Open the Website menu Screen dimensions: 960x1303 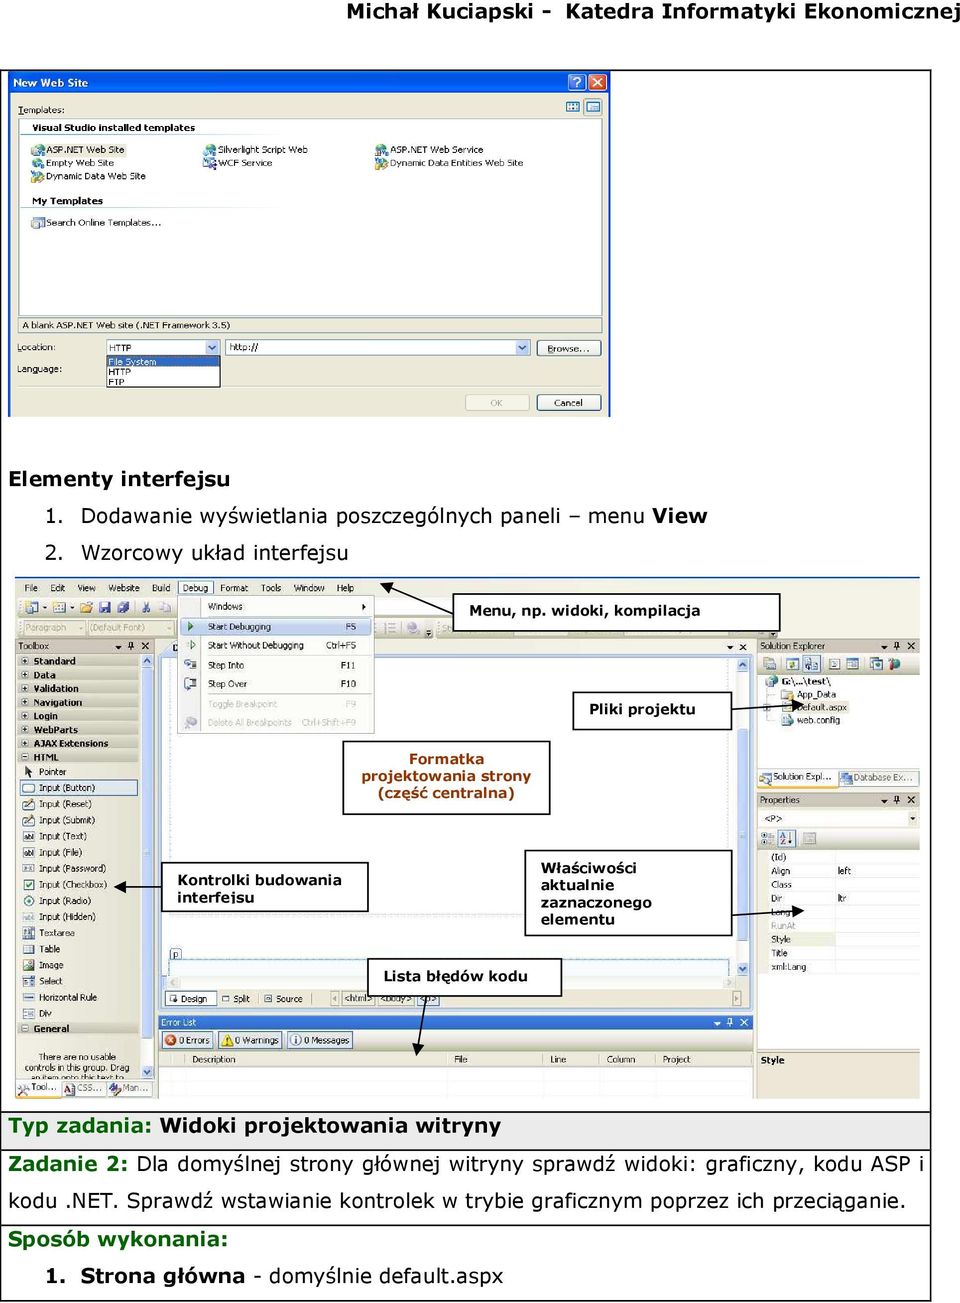tap(124, 588)
